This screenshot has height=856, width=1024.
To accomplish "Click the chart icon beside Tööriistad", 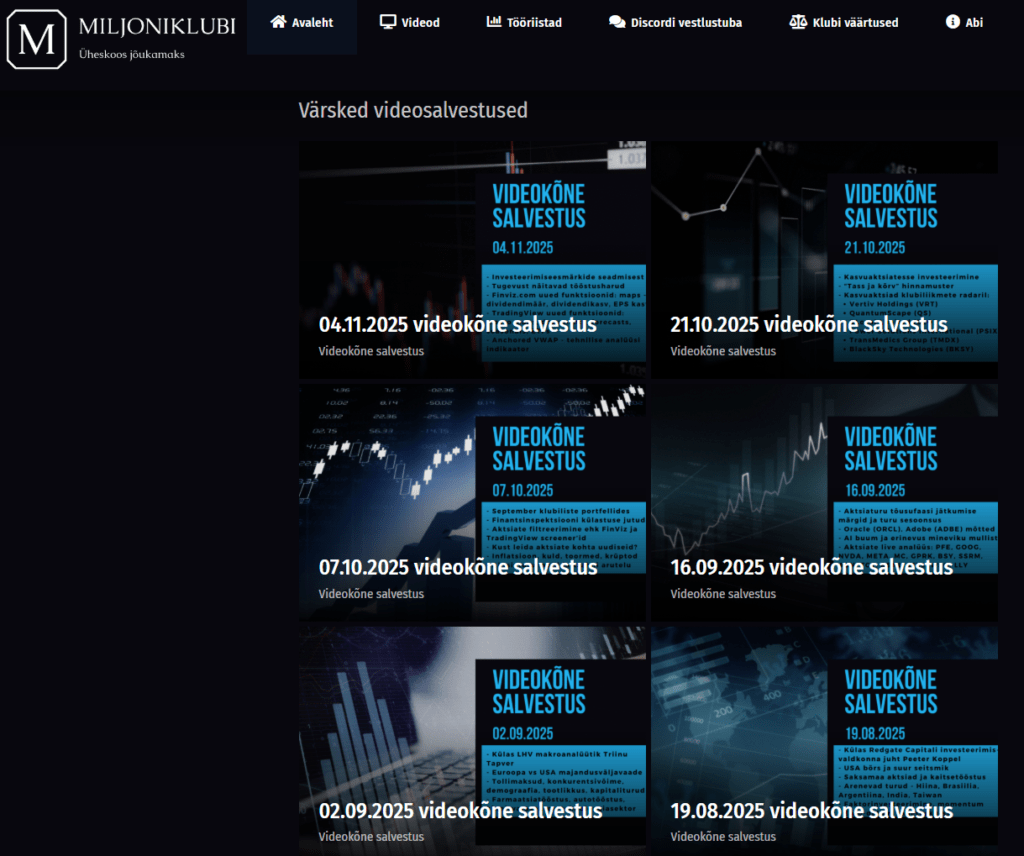I will coord(494,22).
